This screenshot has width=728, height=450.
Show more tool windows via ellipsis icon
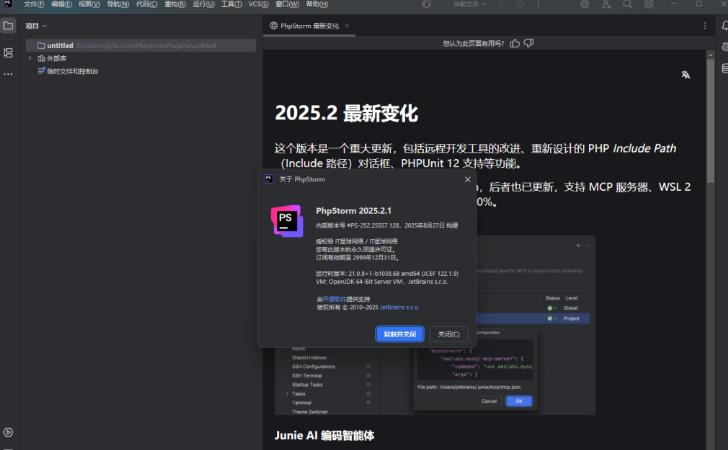click(x=8, y=74)
